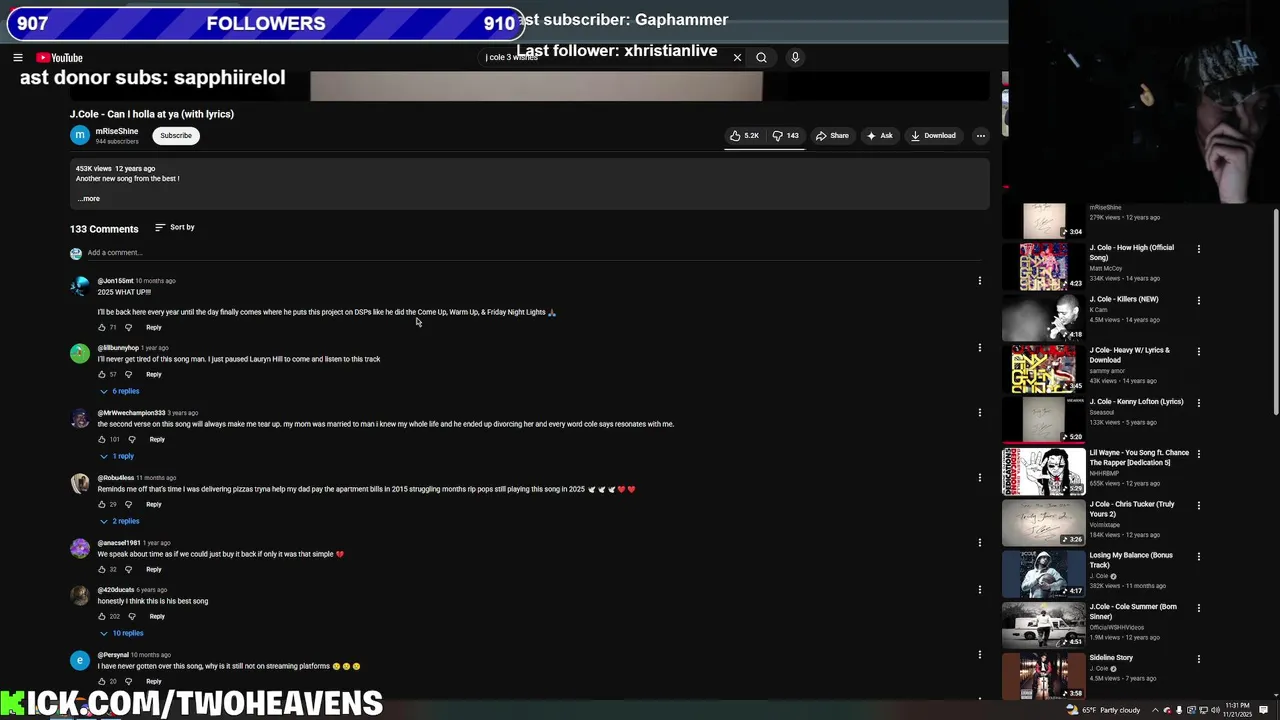Viewport: 1280px width, 720px height.
Task: Open options for Losing My Balance video
Action: tap(1199, 556)
